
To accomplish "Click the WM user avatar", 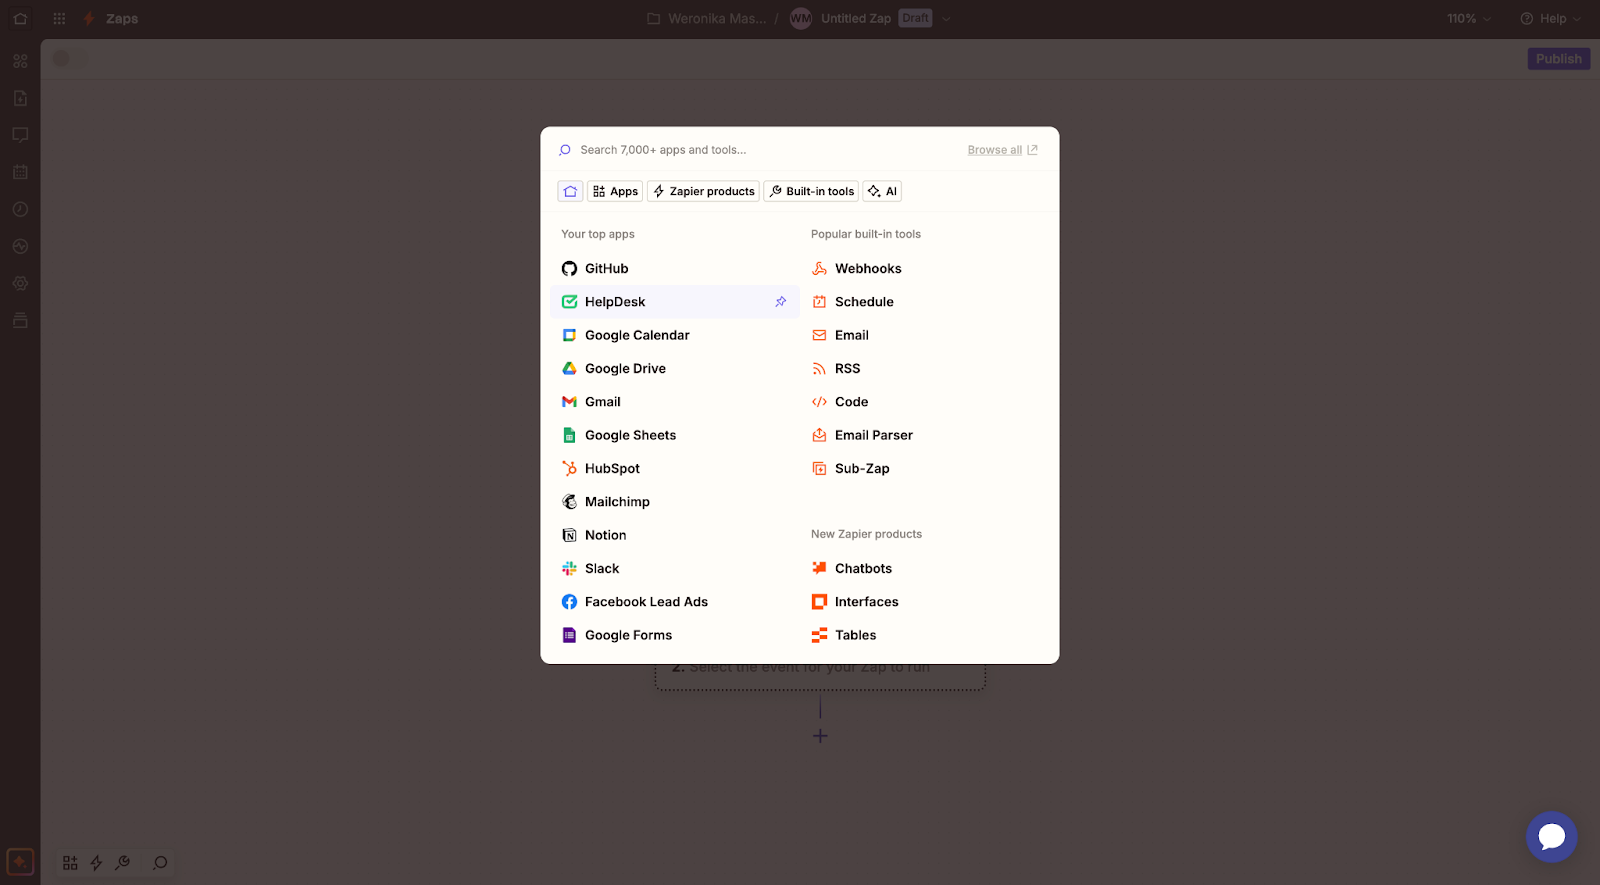I will click(x=801, y=19).
